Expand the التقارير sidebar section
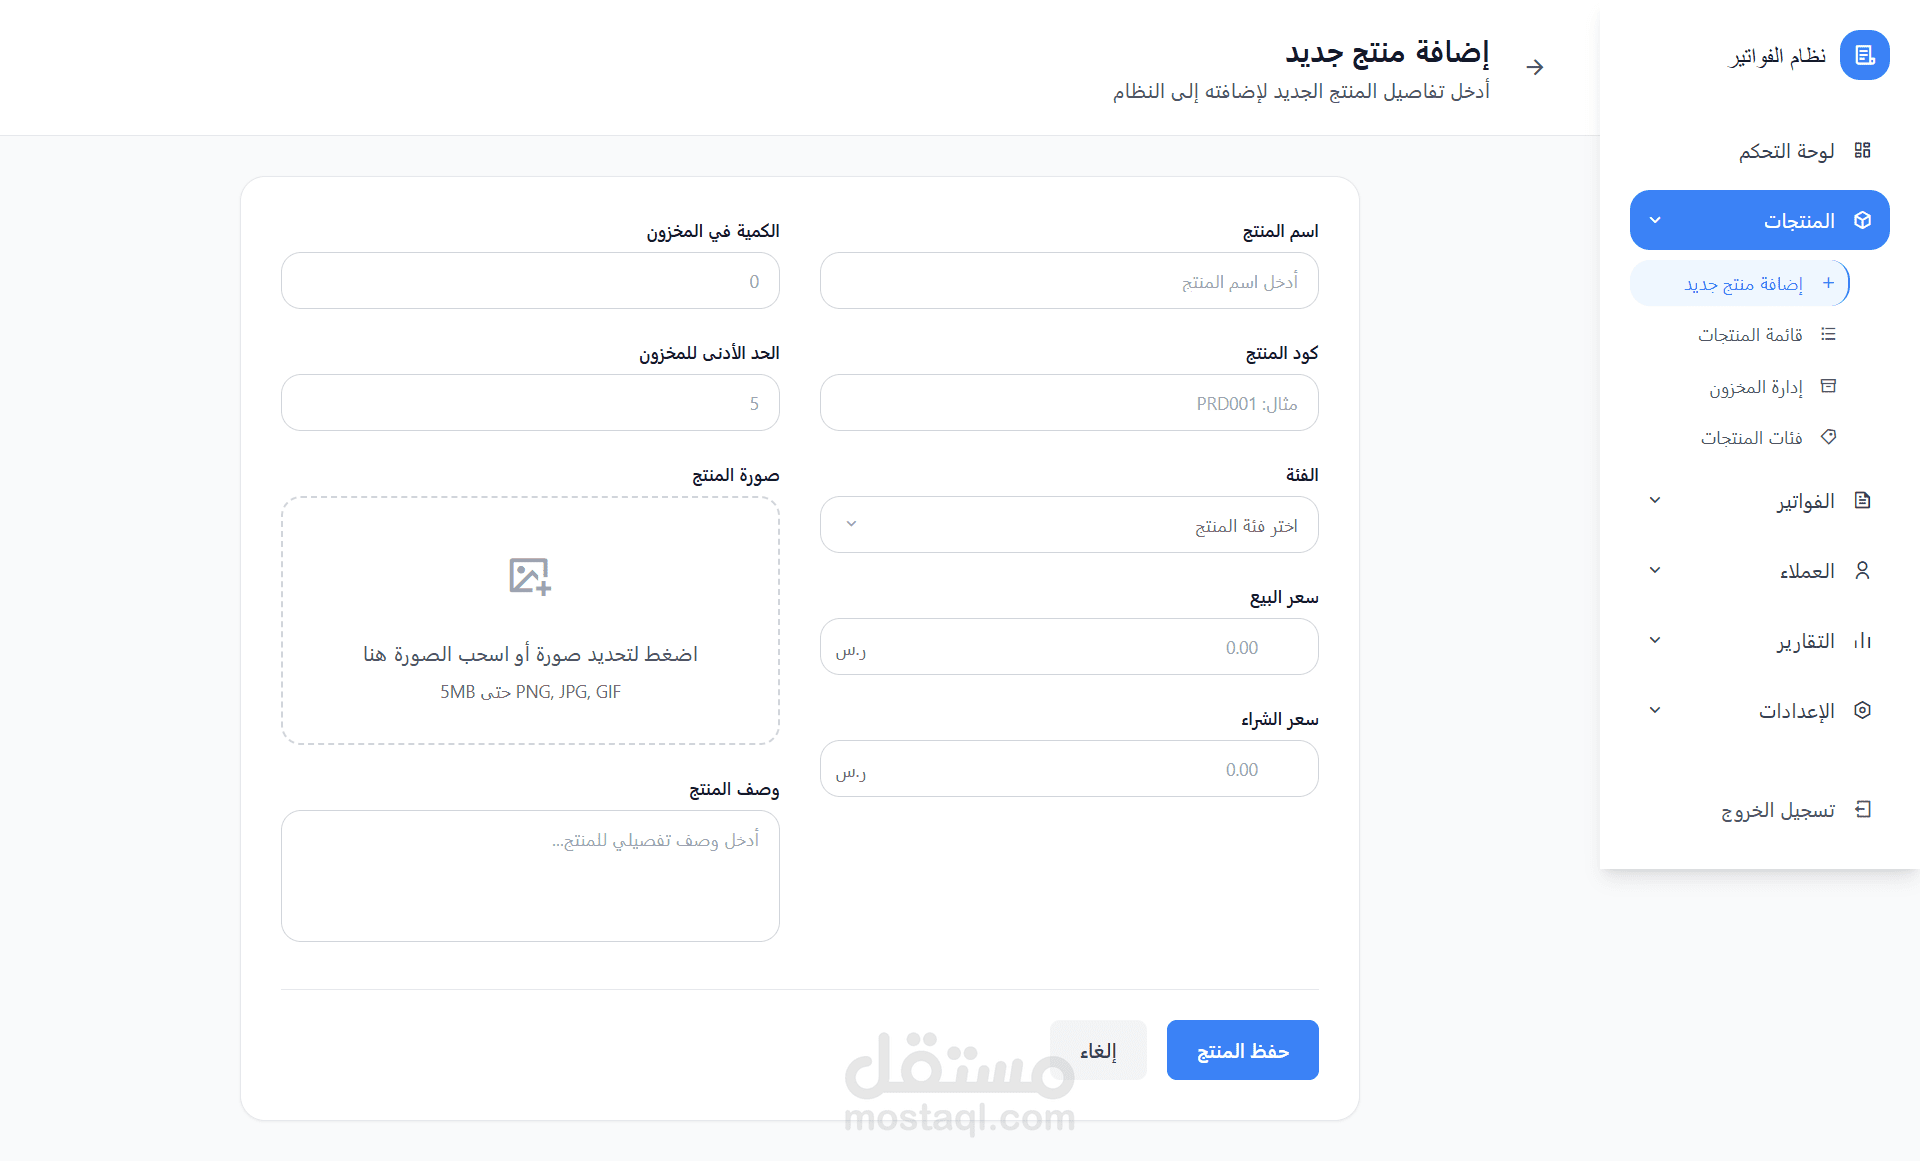 1655,640
